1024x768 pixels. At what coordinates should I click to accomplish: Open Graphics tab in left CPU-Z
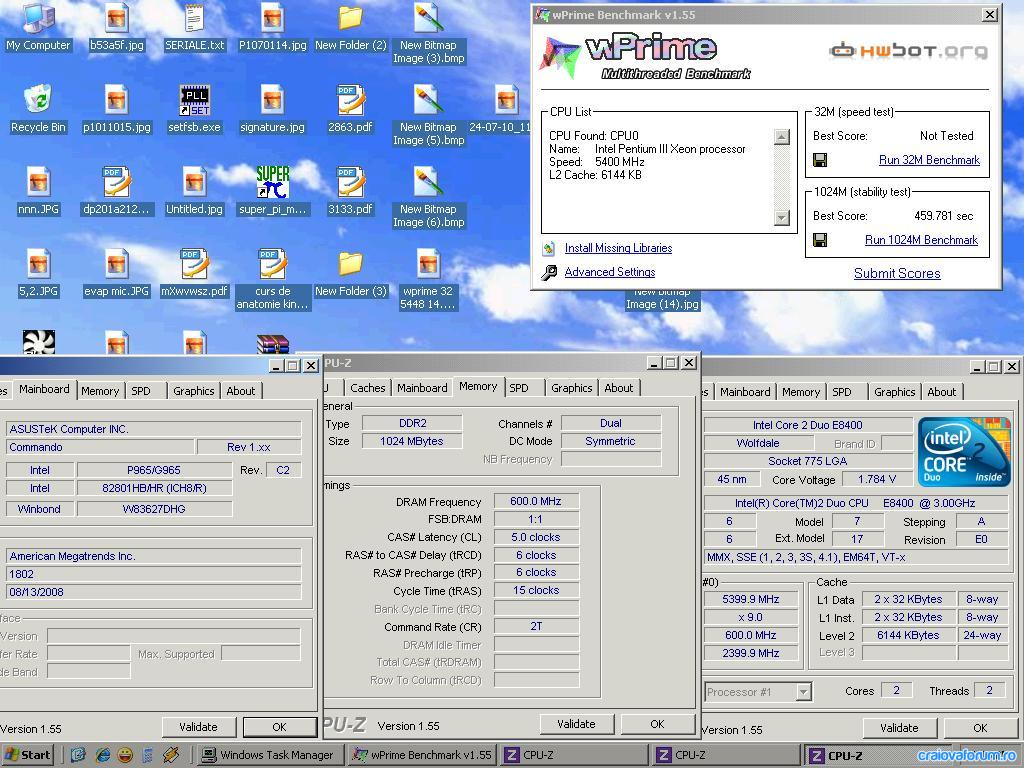(193, 391)
